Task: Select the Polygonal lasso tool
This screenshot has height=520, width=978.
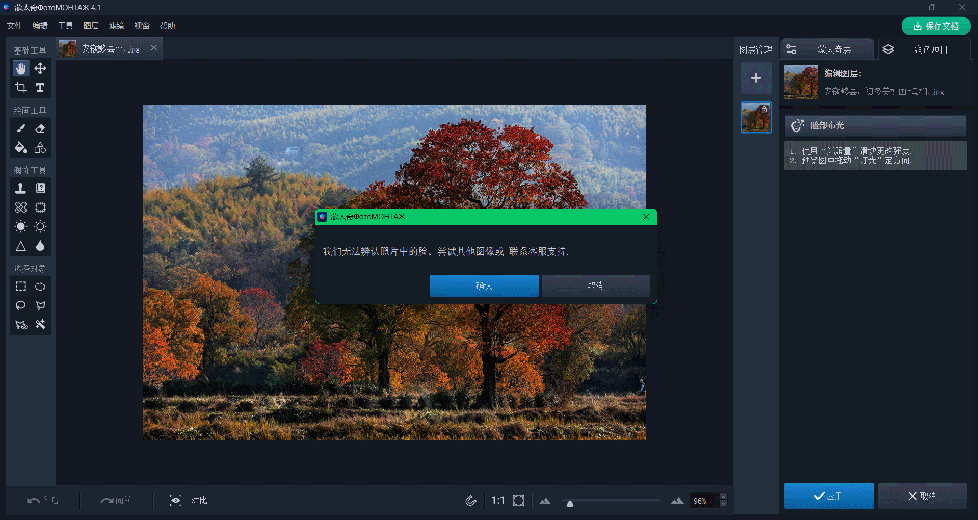Action: 40,306
